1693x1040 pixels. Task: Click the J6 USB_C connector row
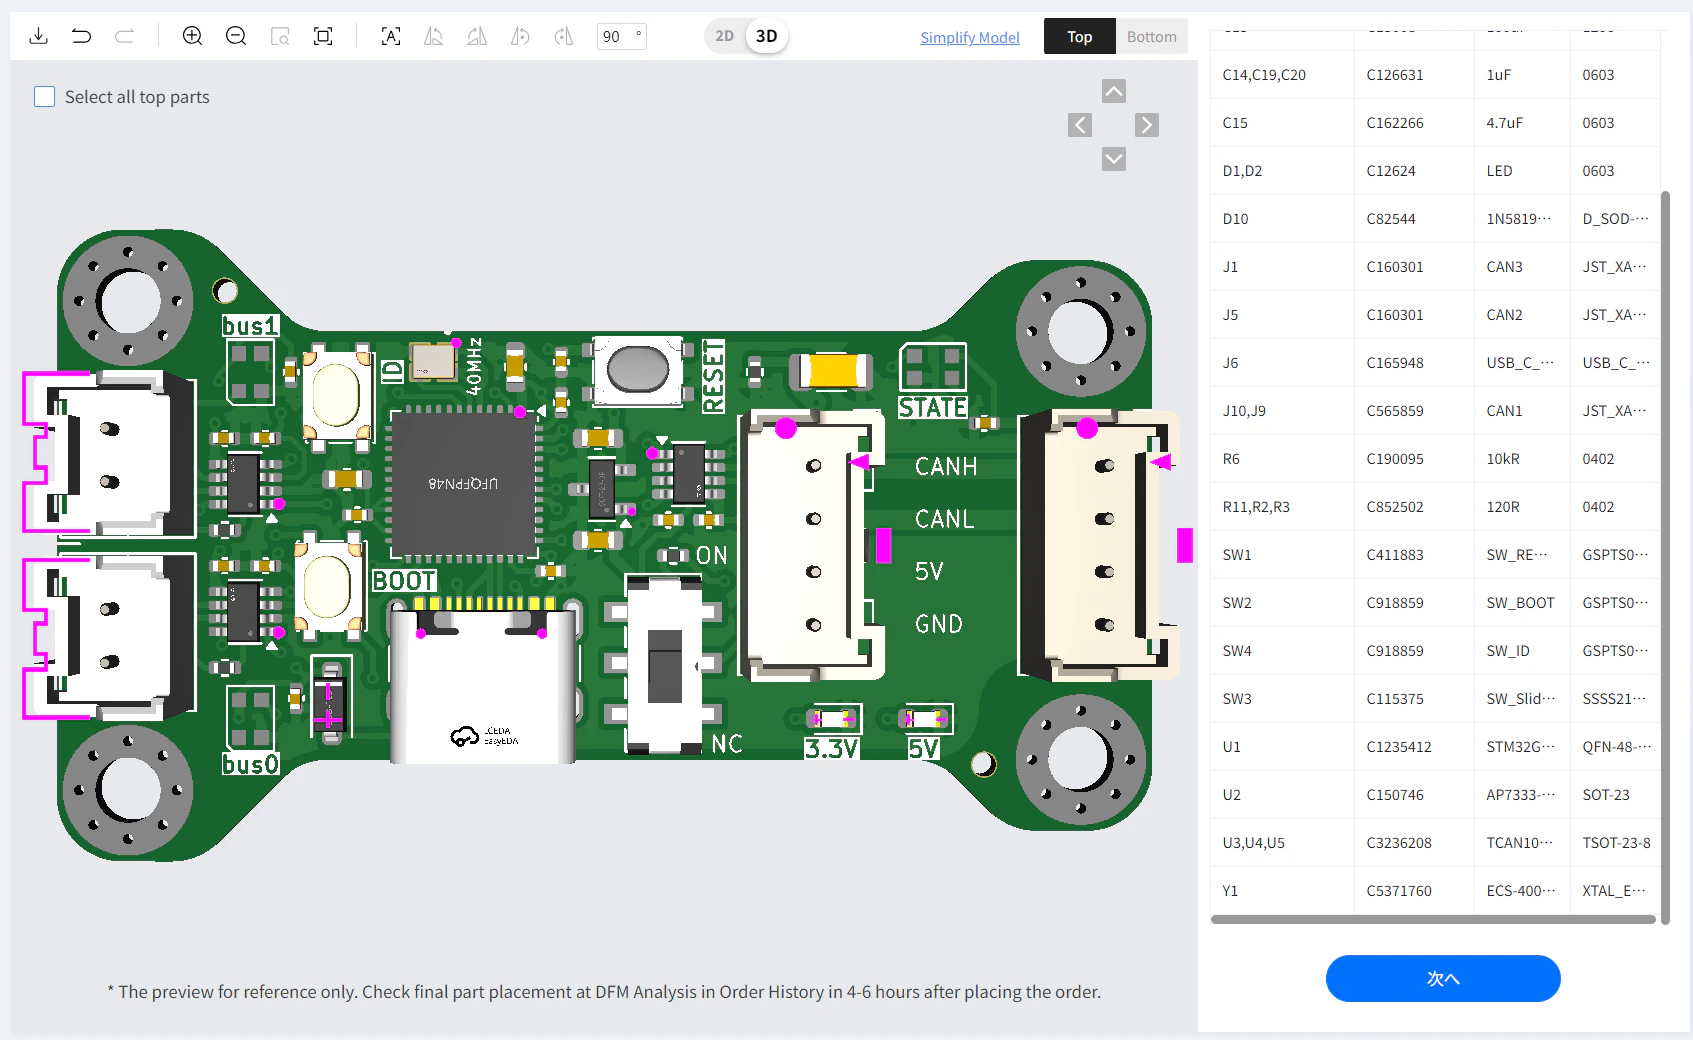tap(1435, 363)
